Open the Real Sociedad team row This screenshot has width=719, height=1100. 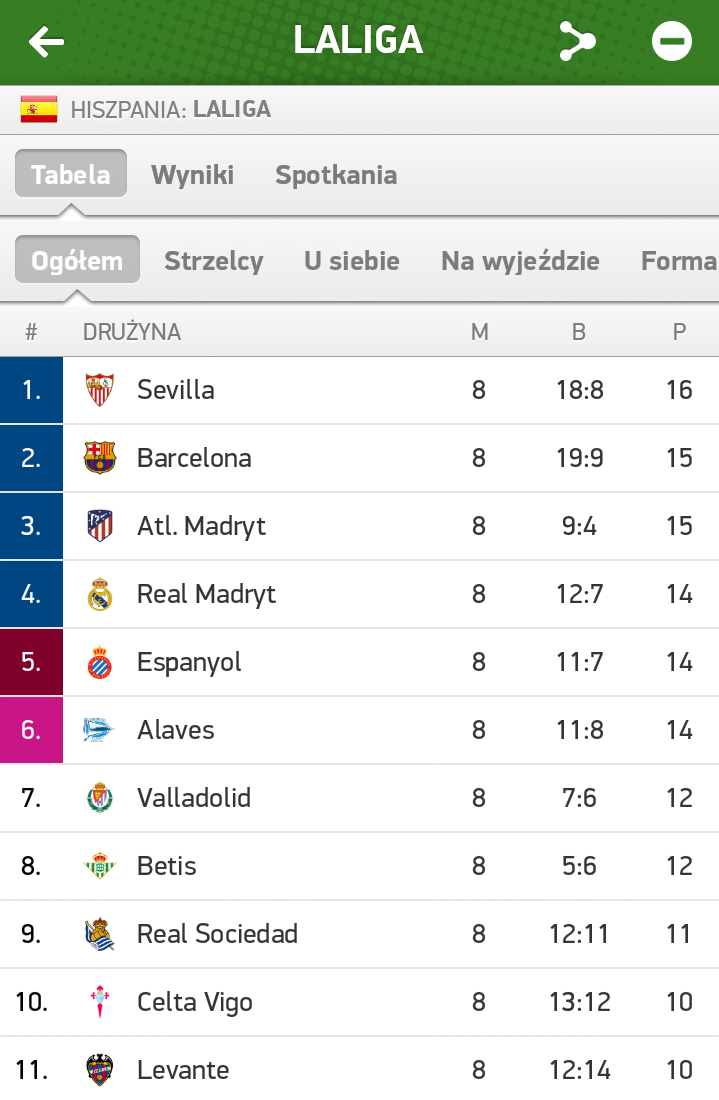coord(359,934)
